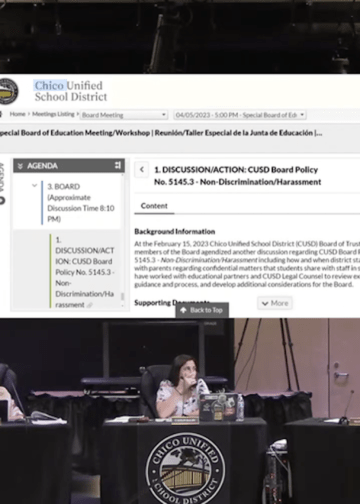Open the Meetings Listing breadcrumb link

tap(53, 114)
